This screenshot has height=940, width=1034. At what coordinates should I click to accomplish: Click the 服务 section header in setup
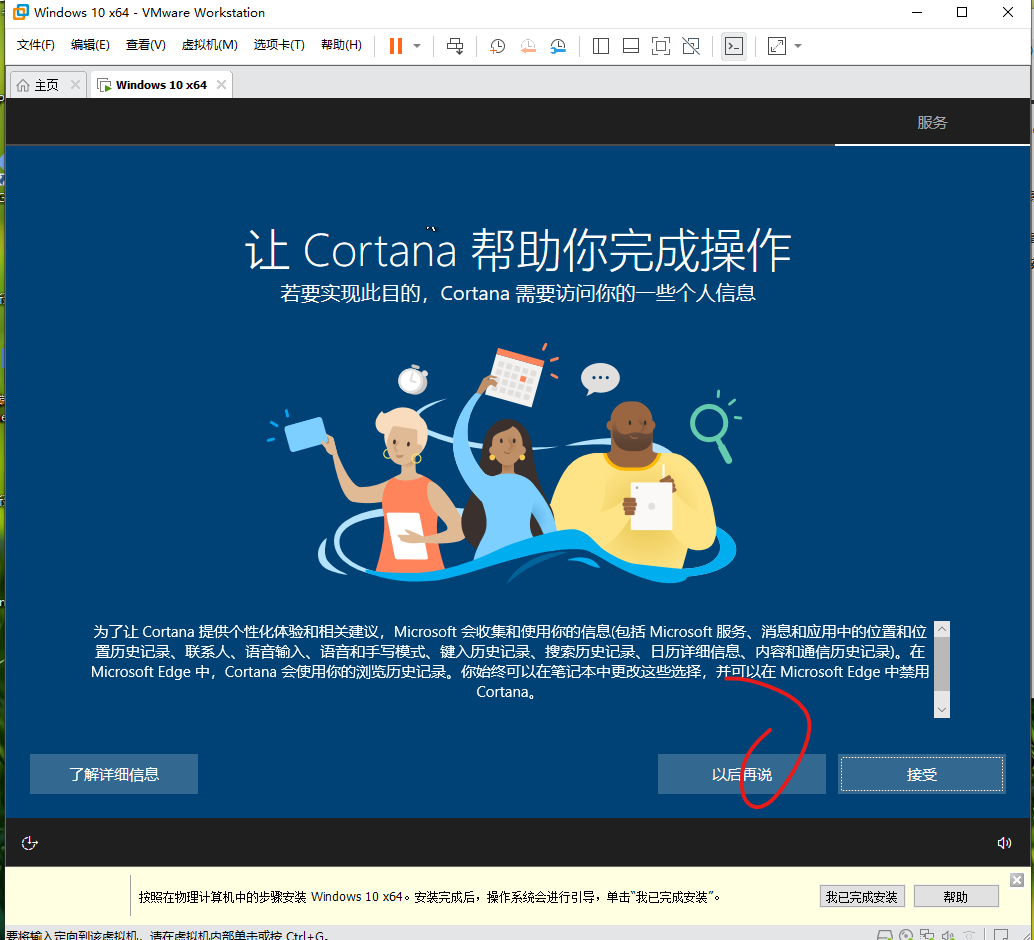click(932, 123)
